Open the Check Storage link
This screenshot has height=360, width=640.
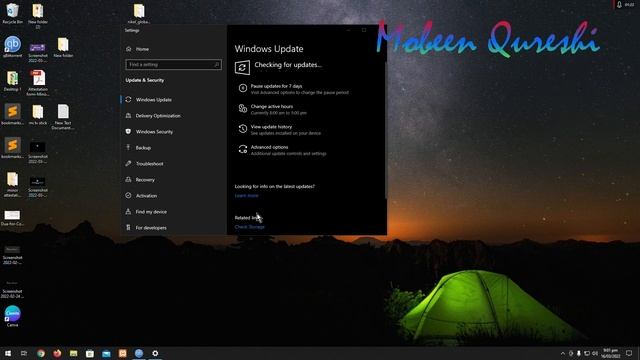point(249,227)
